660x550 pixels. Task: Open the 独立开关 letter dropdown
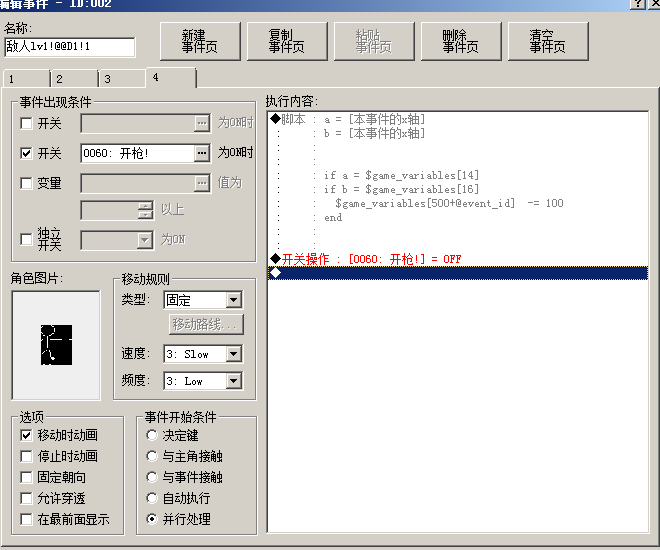(144, 240)
